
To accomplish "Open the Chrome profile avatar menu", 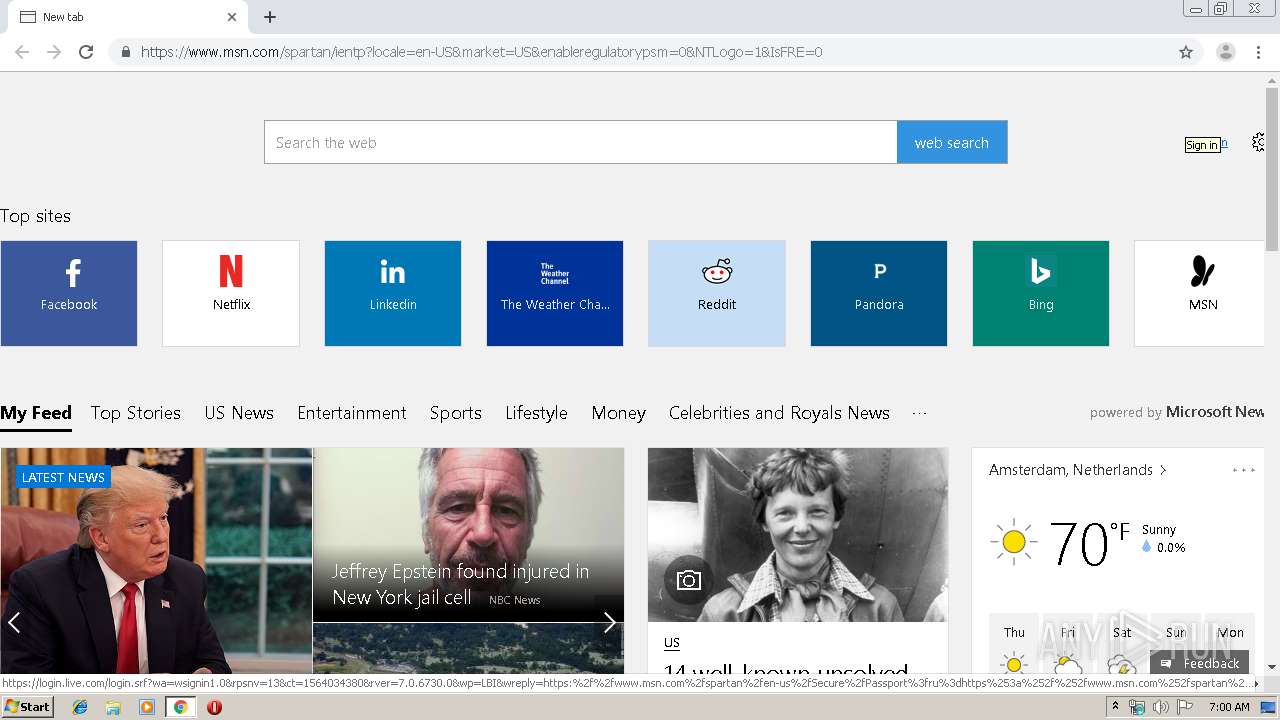I will tap(1226, 52).
